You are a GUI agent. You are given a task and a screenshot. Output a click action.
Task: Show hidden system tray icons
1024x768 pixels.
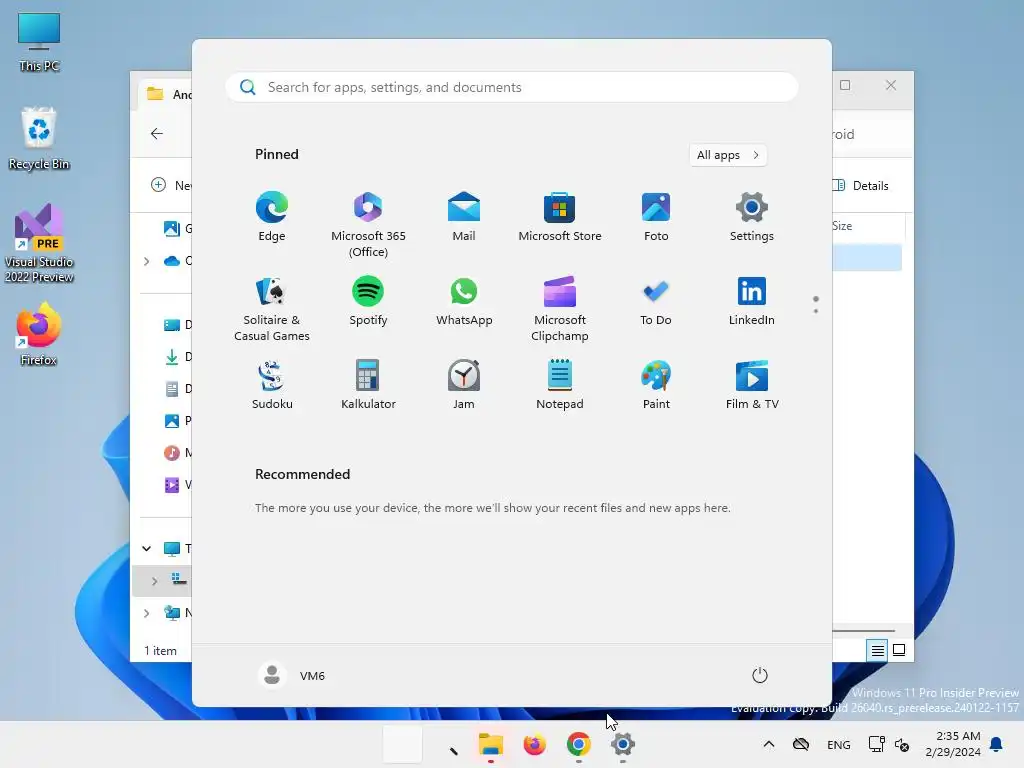pyautogui.click(x=769, y=744)
